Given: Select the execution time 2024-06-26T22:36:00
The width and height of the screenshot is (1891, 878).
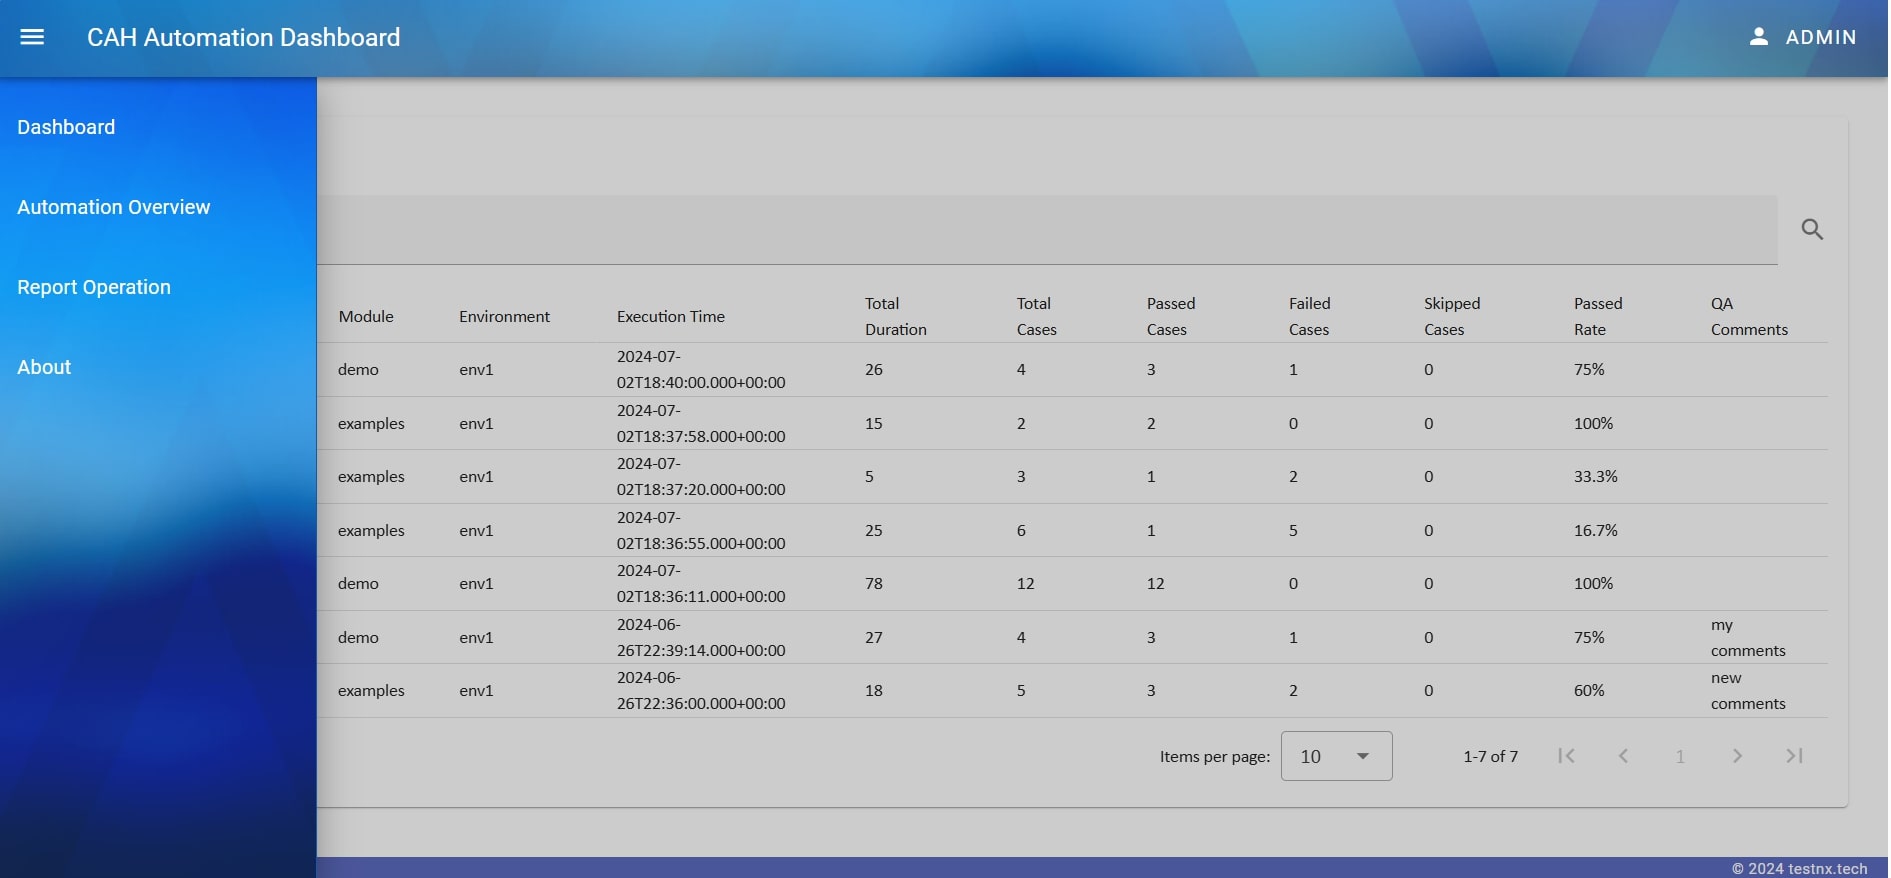Looking at the screenshot, I should [701, 691].
